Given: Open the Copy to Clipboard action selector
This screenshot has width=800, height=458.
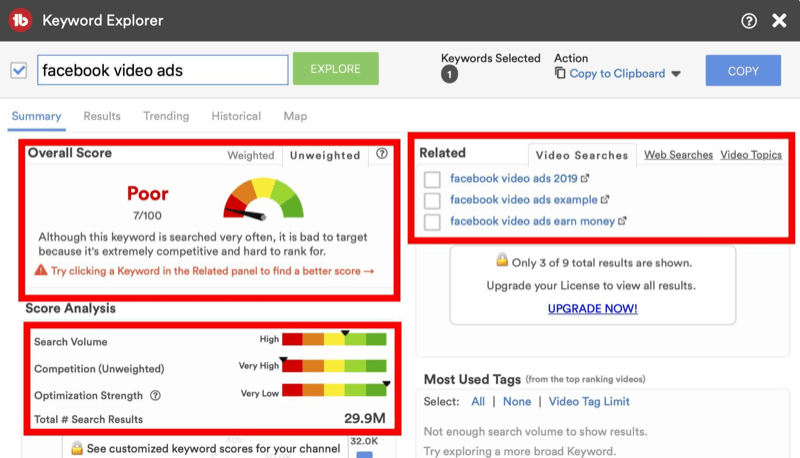Looking at the screenshot, I should 618,73.
